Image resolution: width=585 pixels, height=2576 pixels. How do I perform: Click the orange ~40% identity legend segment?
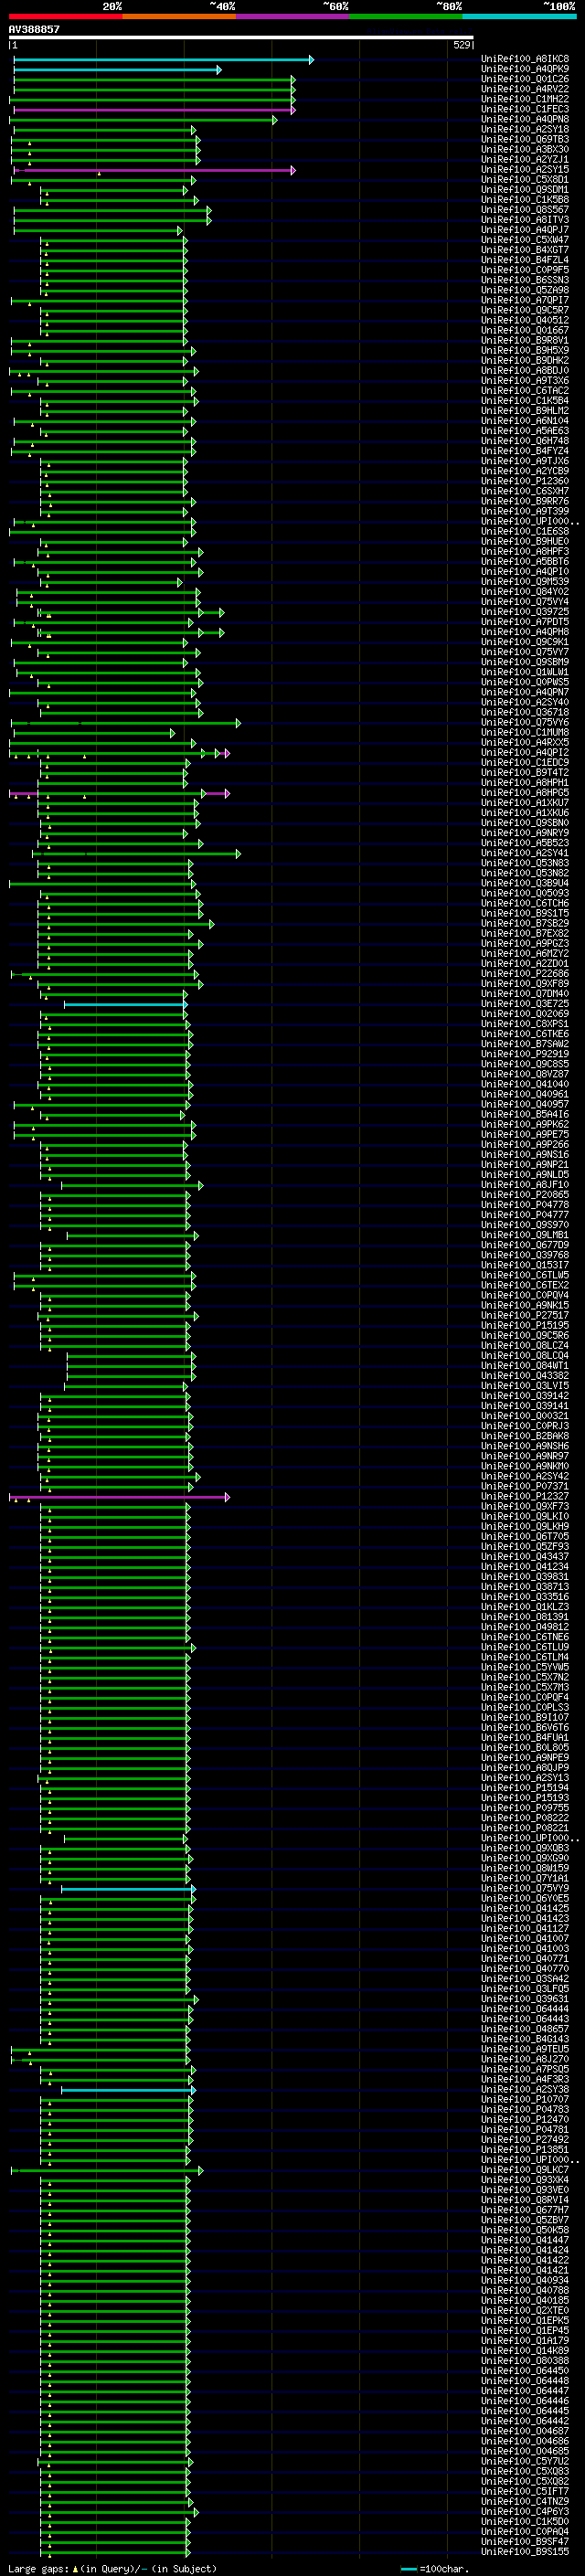click(x=179, y=17)
